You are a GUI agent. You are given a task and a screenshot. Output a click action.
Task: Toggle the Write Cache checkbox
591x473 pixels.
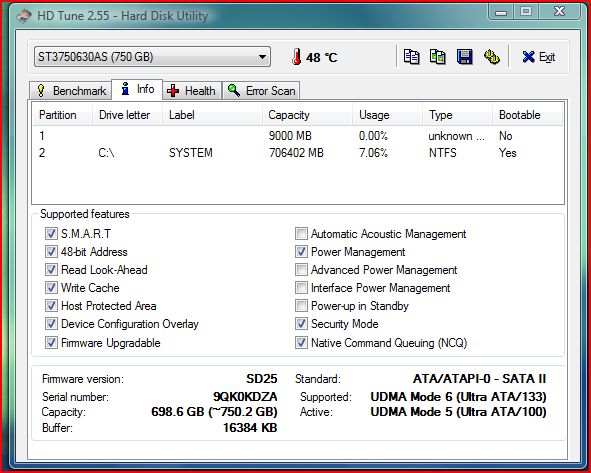(x=51, y=288)
